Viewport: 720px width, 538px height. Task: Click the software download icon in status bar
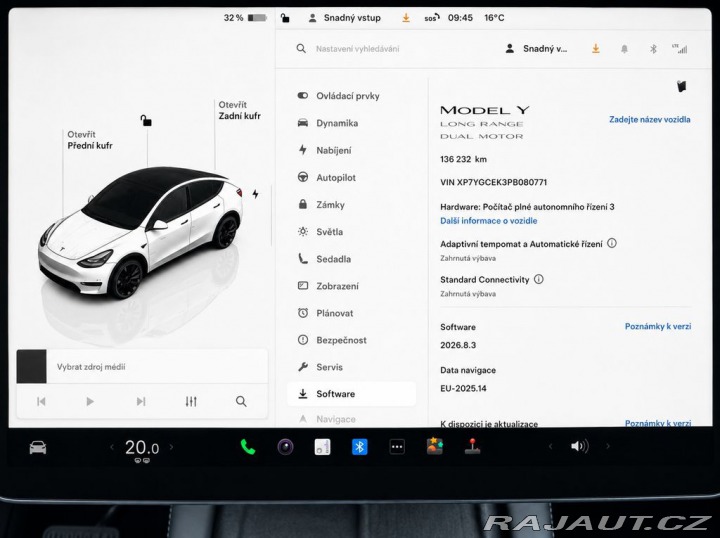406,18
